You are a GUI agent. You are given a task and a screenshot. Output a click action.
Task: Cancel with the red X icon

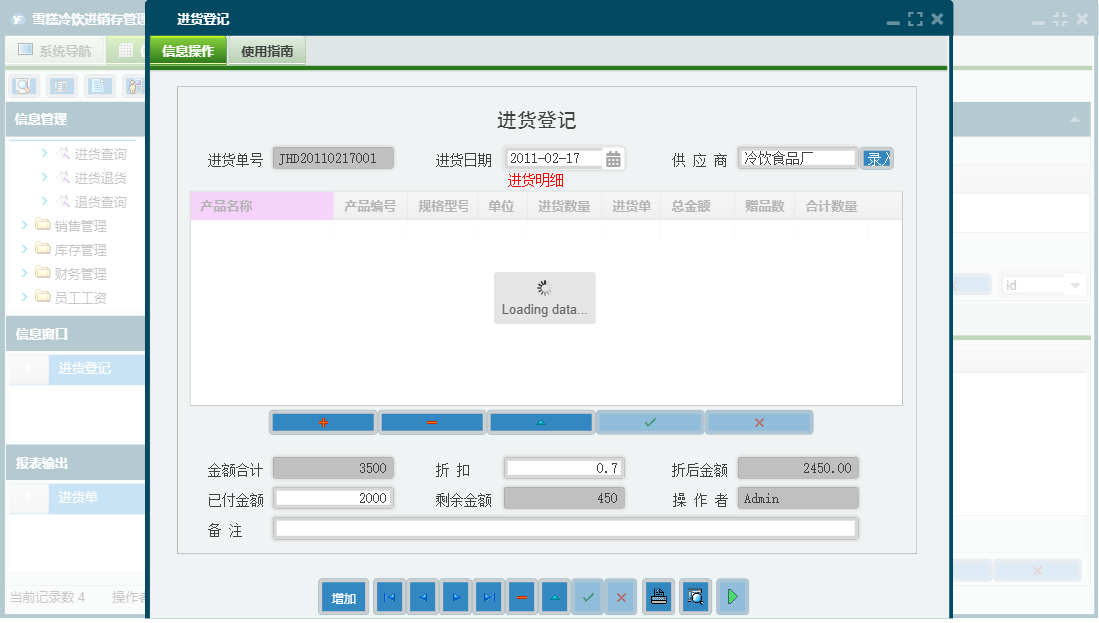coord(759,422)
